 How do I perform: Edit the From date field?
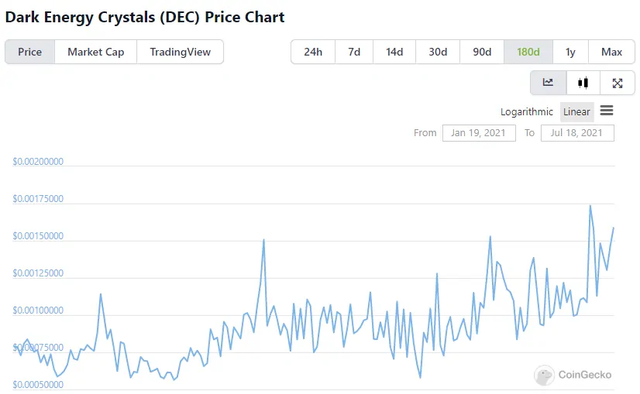479,133
